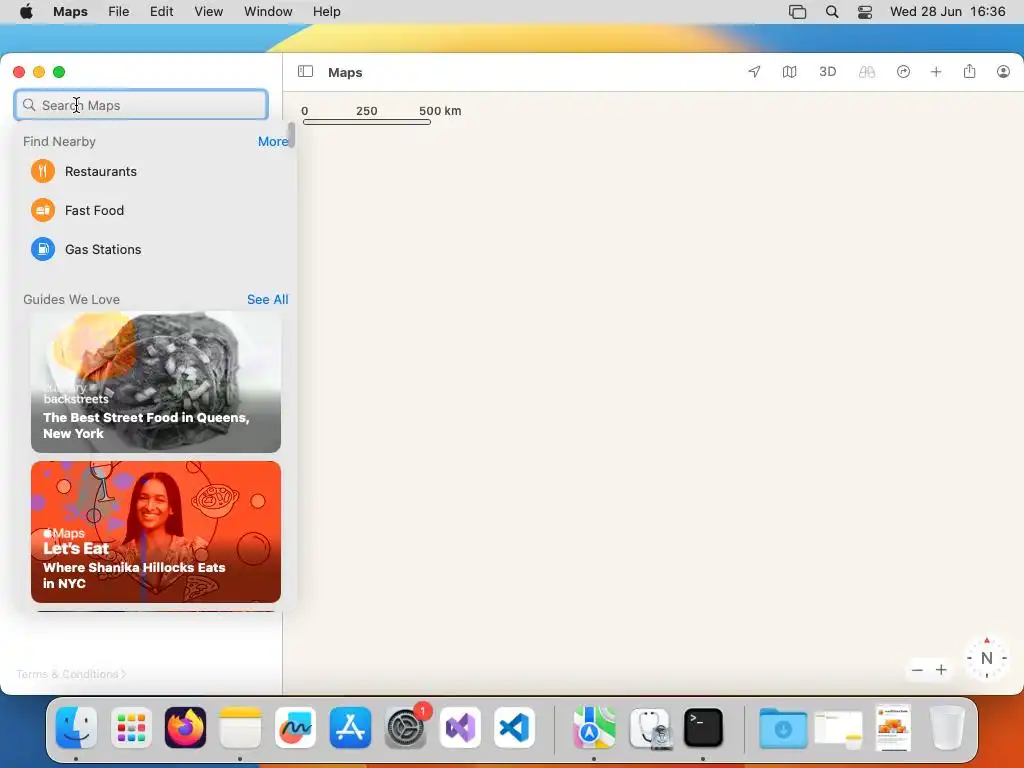Close the Maps window
Screen dimensions: 1024x768
point(19,72)
